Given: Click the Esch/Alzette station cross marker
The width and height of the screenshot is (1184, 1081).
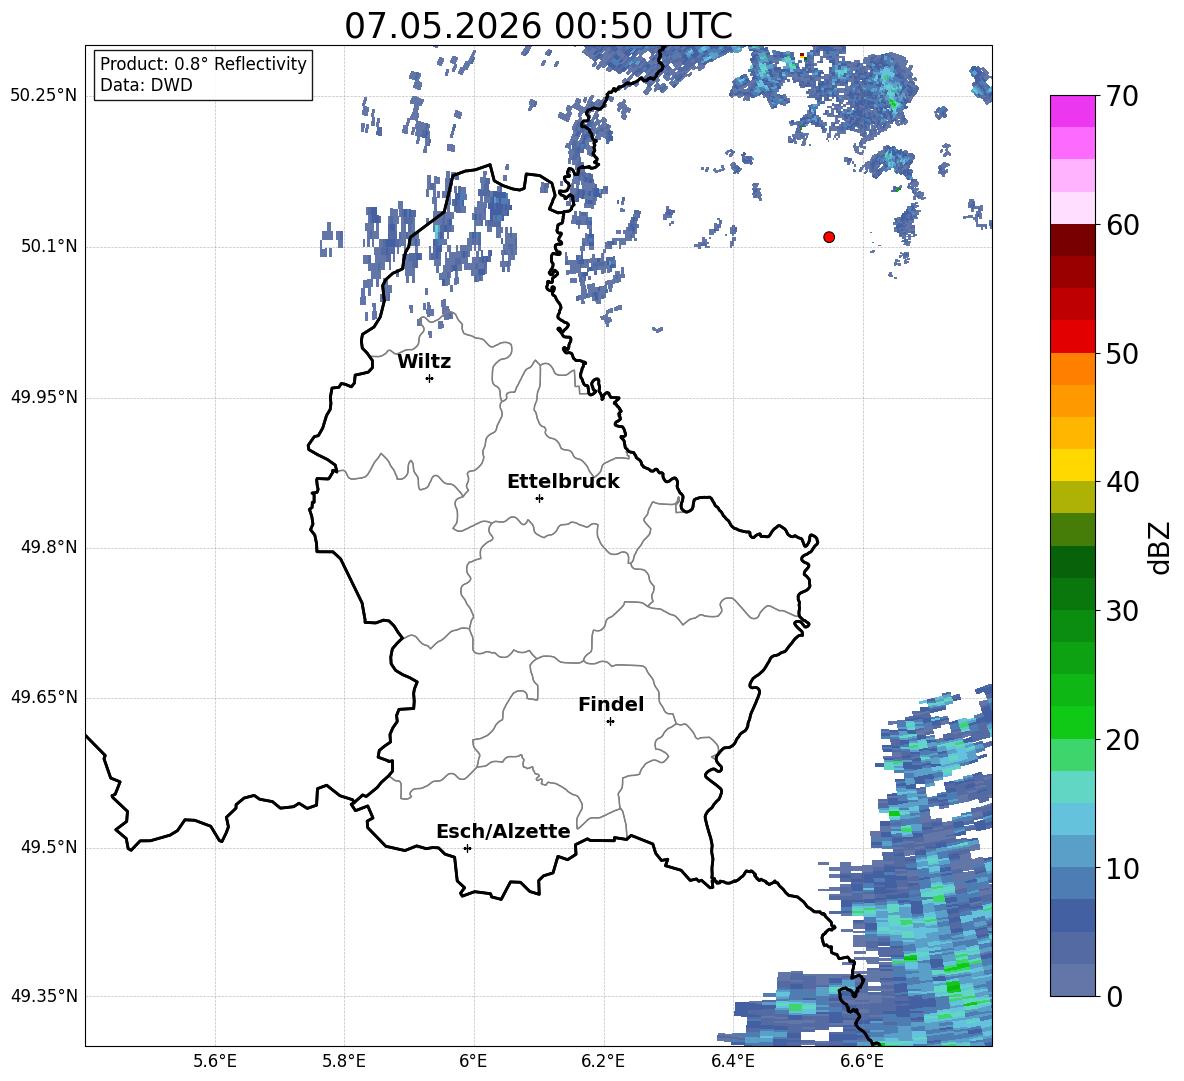Looking at the screenshot, I should [x=467, y=848].
